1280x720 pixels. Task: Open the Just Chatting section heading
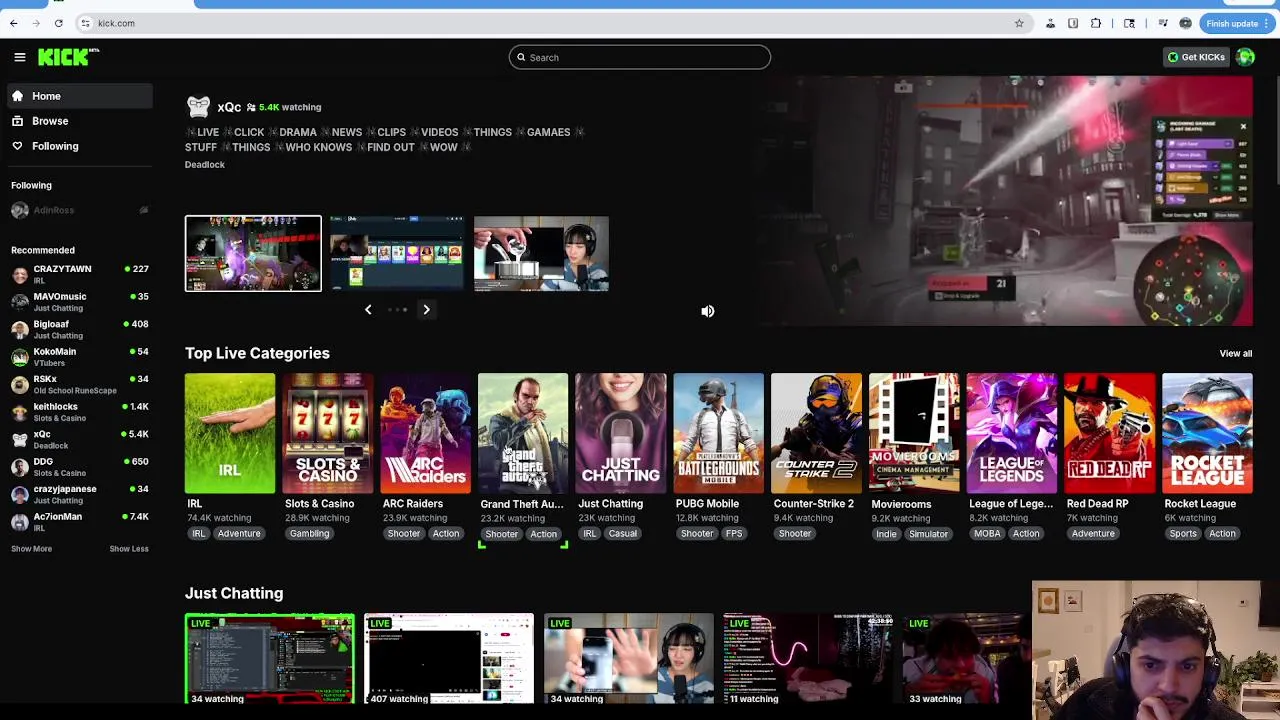tap(234, 593)
